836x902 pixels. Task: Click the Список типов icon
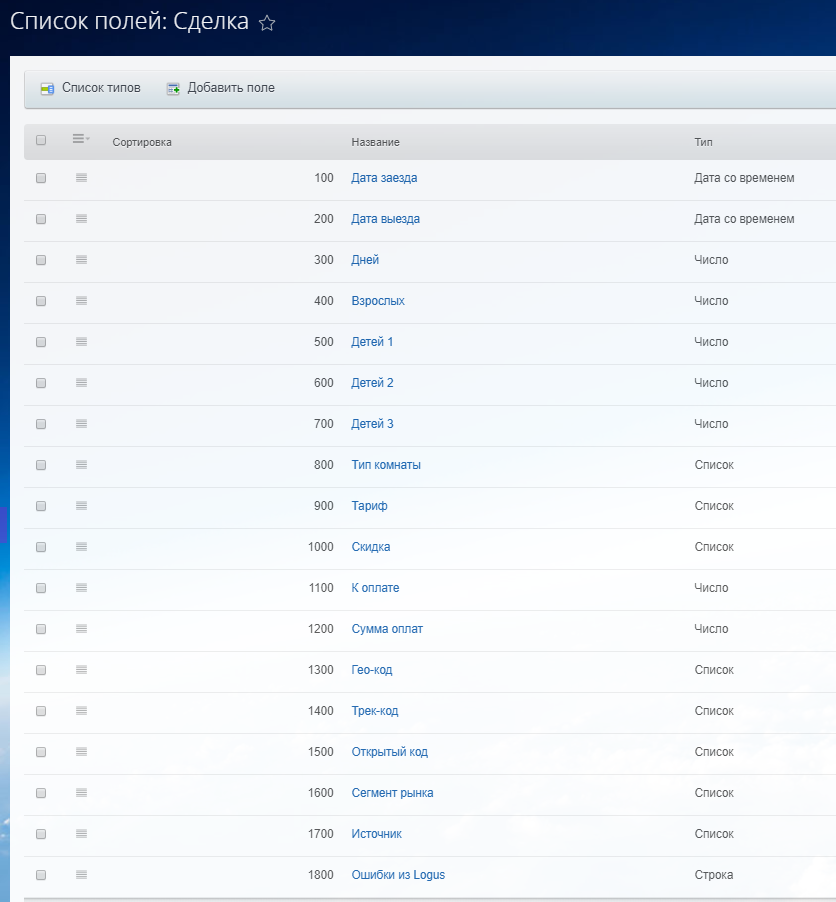pos(47,88)
